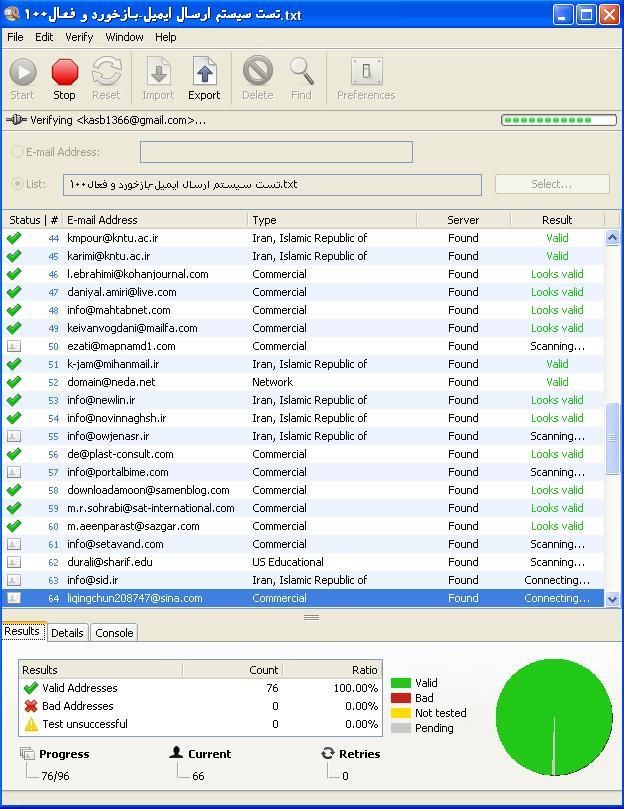This screenshot has width=624, height=809.
Task: Click the green verification progress bar
Action: coord(558,120)
